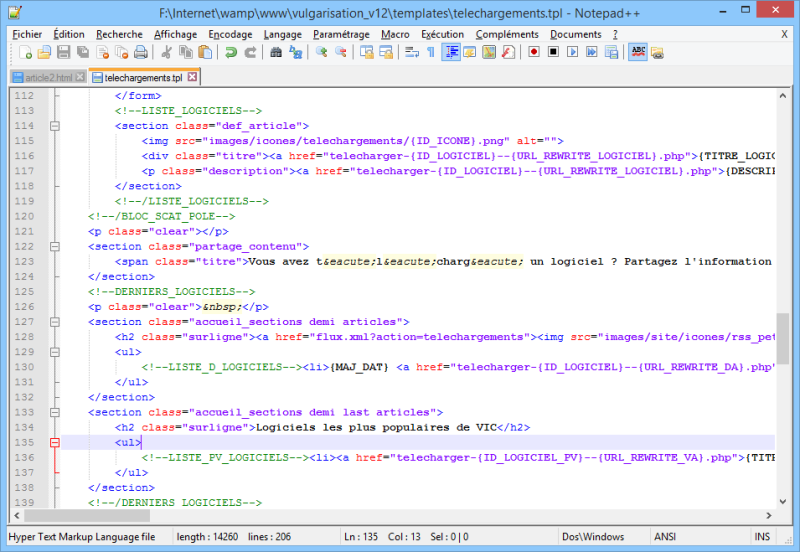Open a file with the folder icon
Viewport: 800px width, 552px height.
[44, 52]
